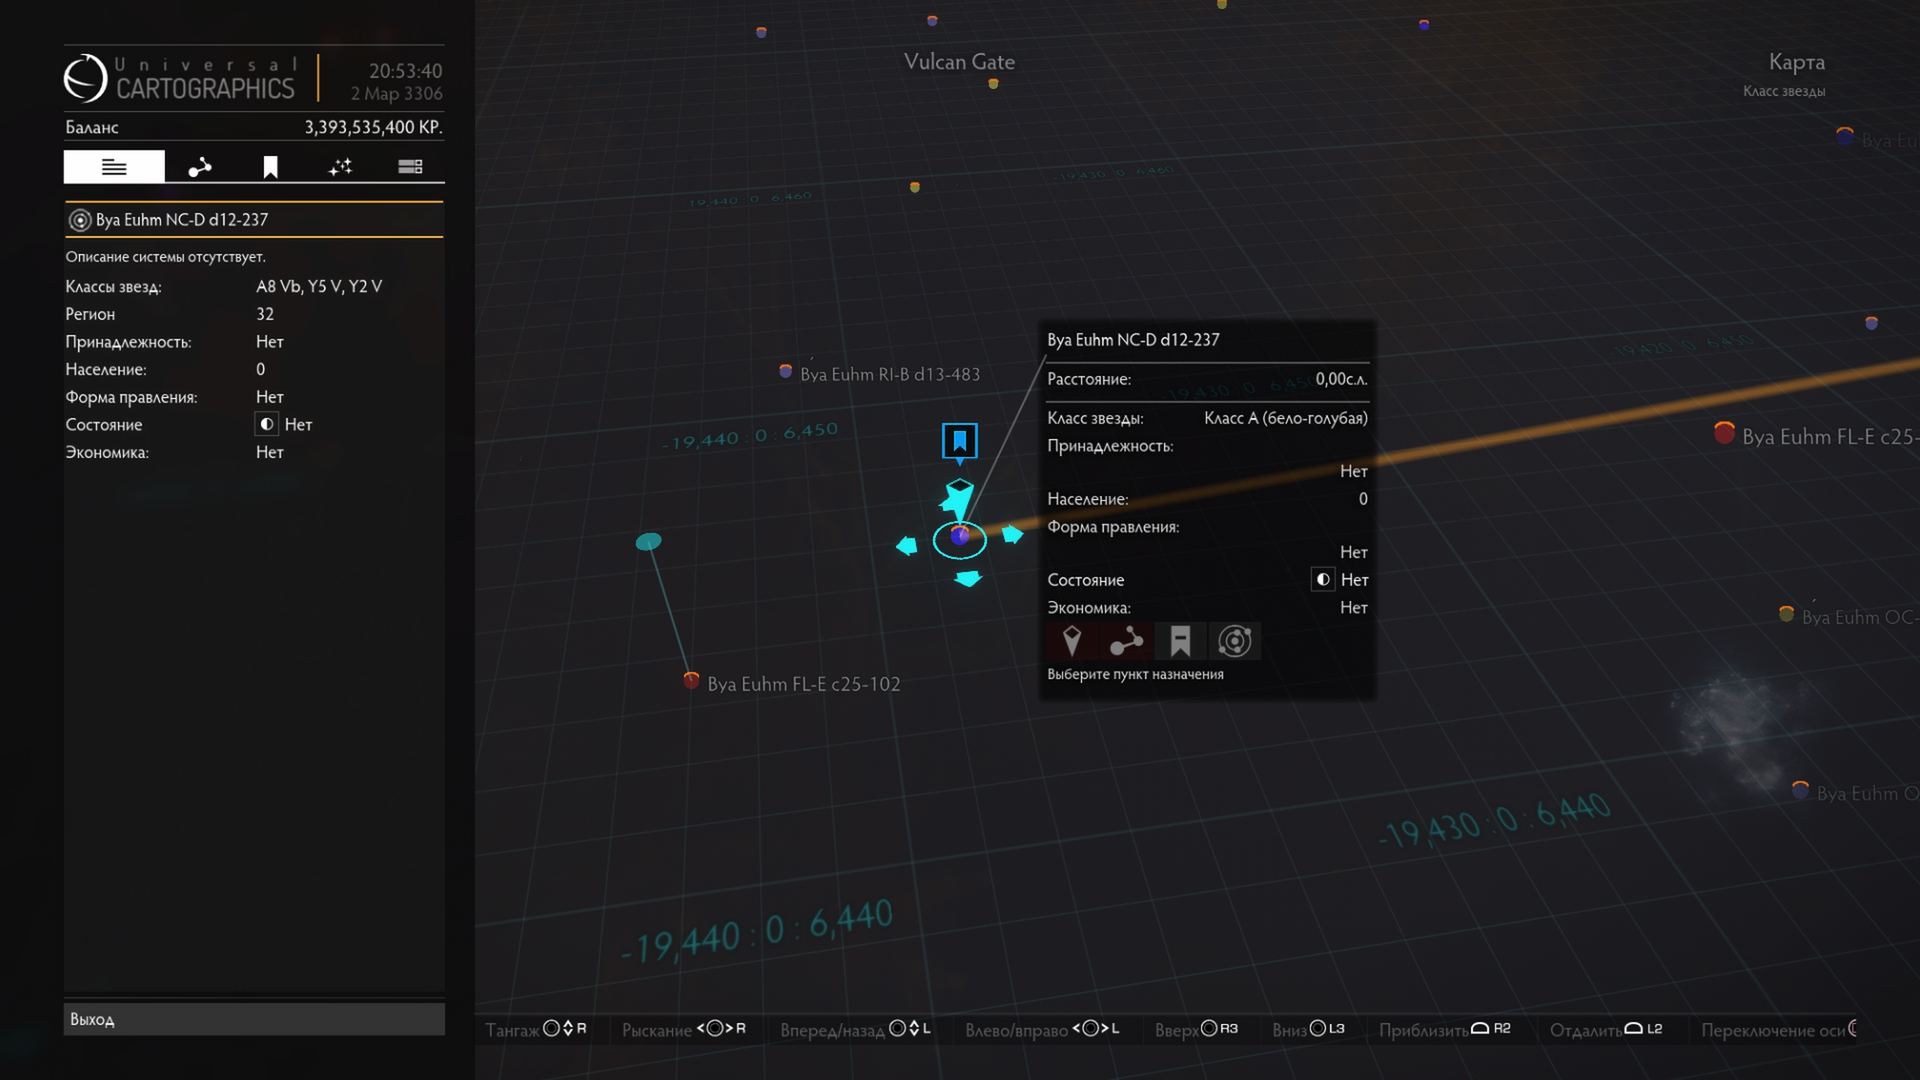
Task: Click the Переключение оси control hint
Action: point(1779,1029)
